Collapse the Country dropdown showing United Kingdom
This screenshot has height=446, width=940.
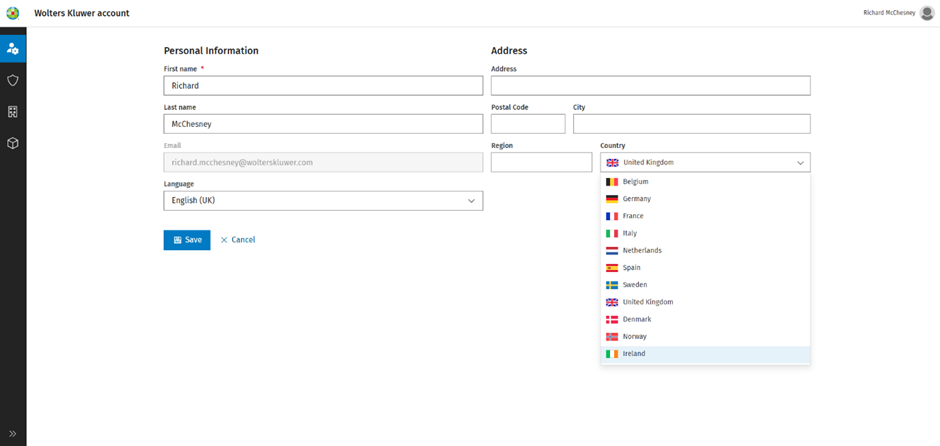pyautogui.click(x=706, y=162)
